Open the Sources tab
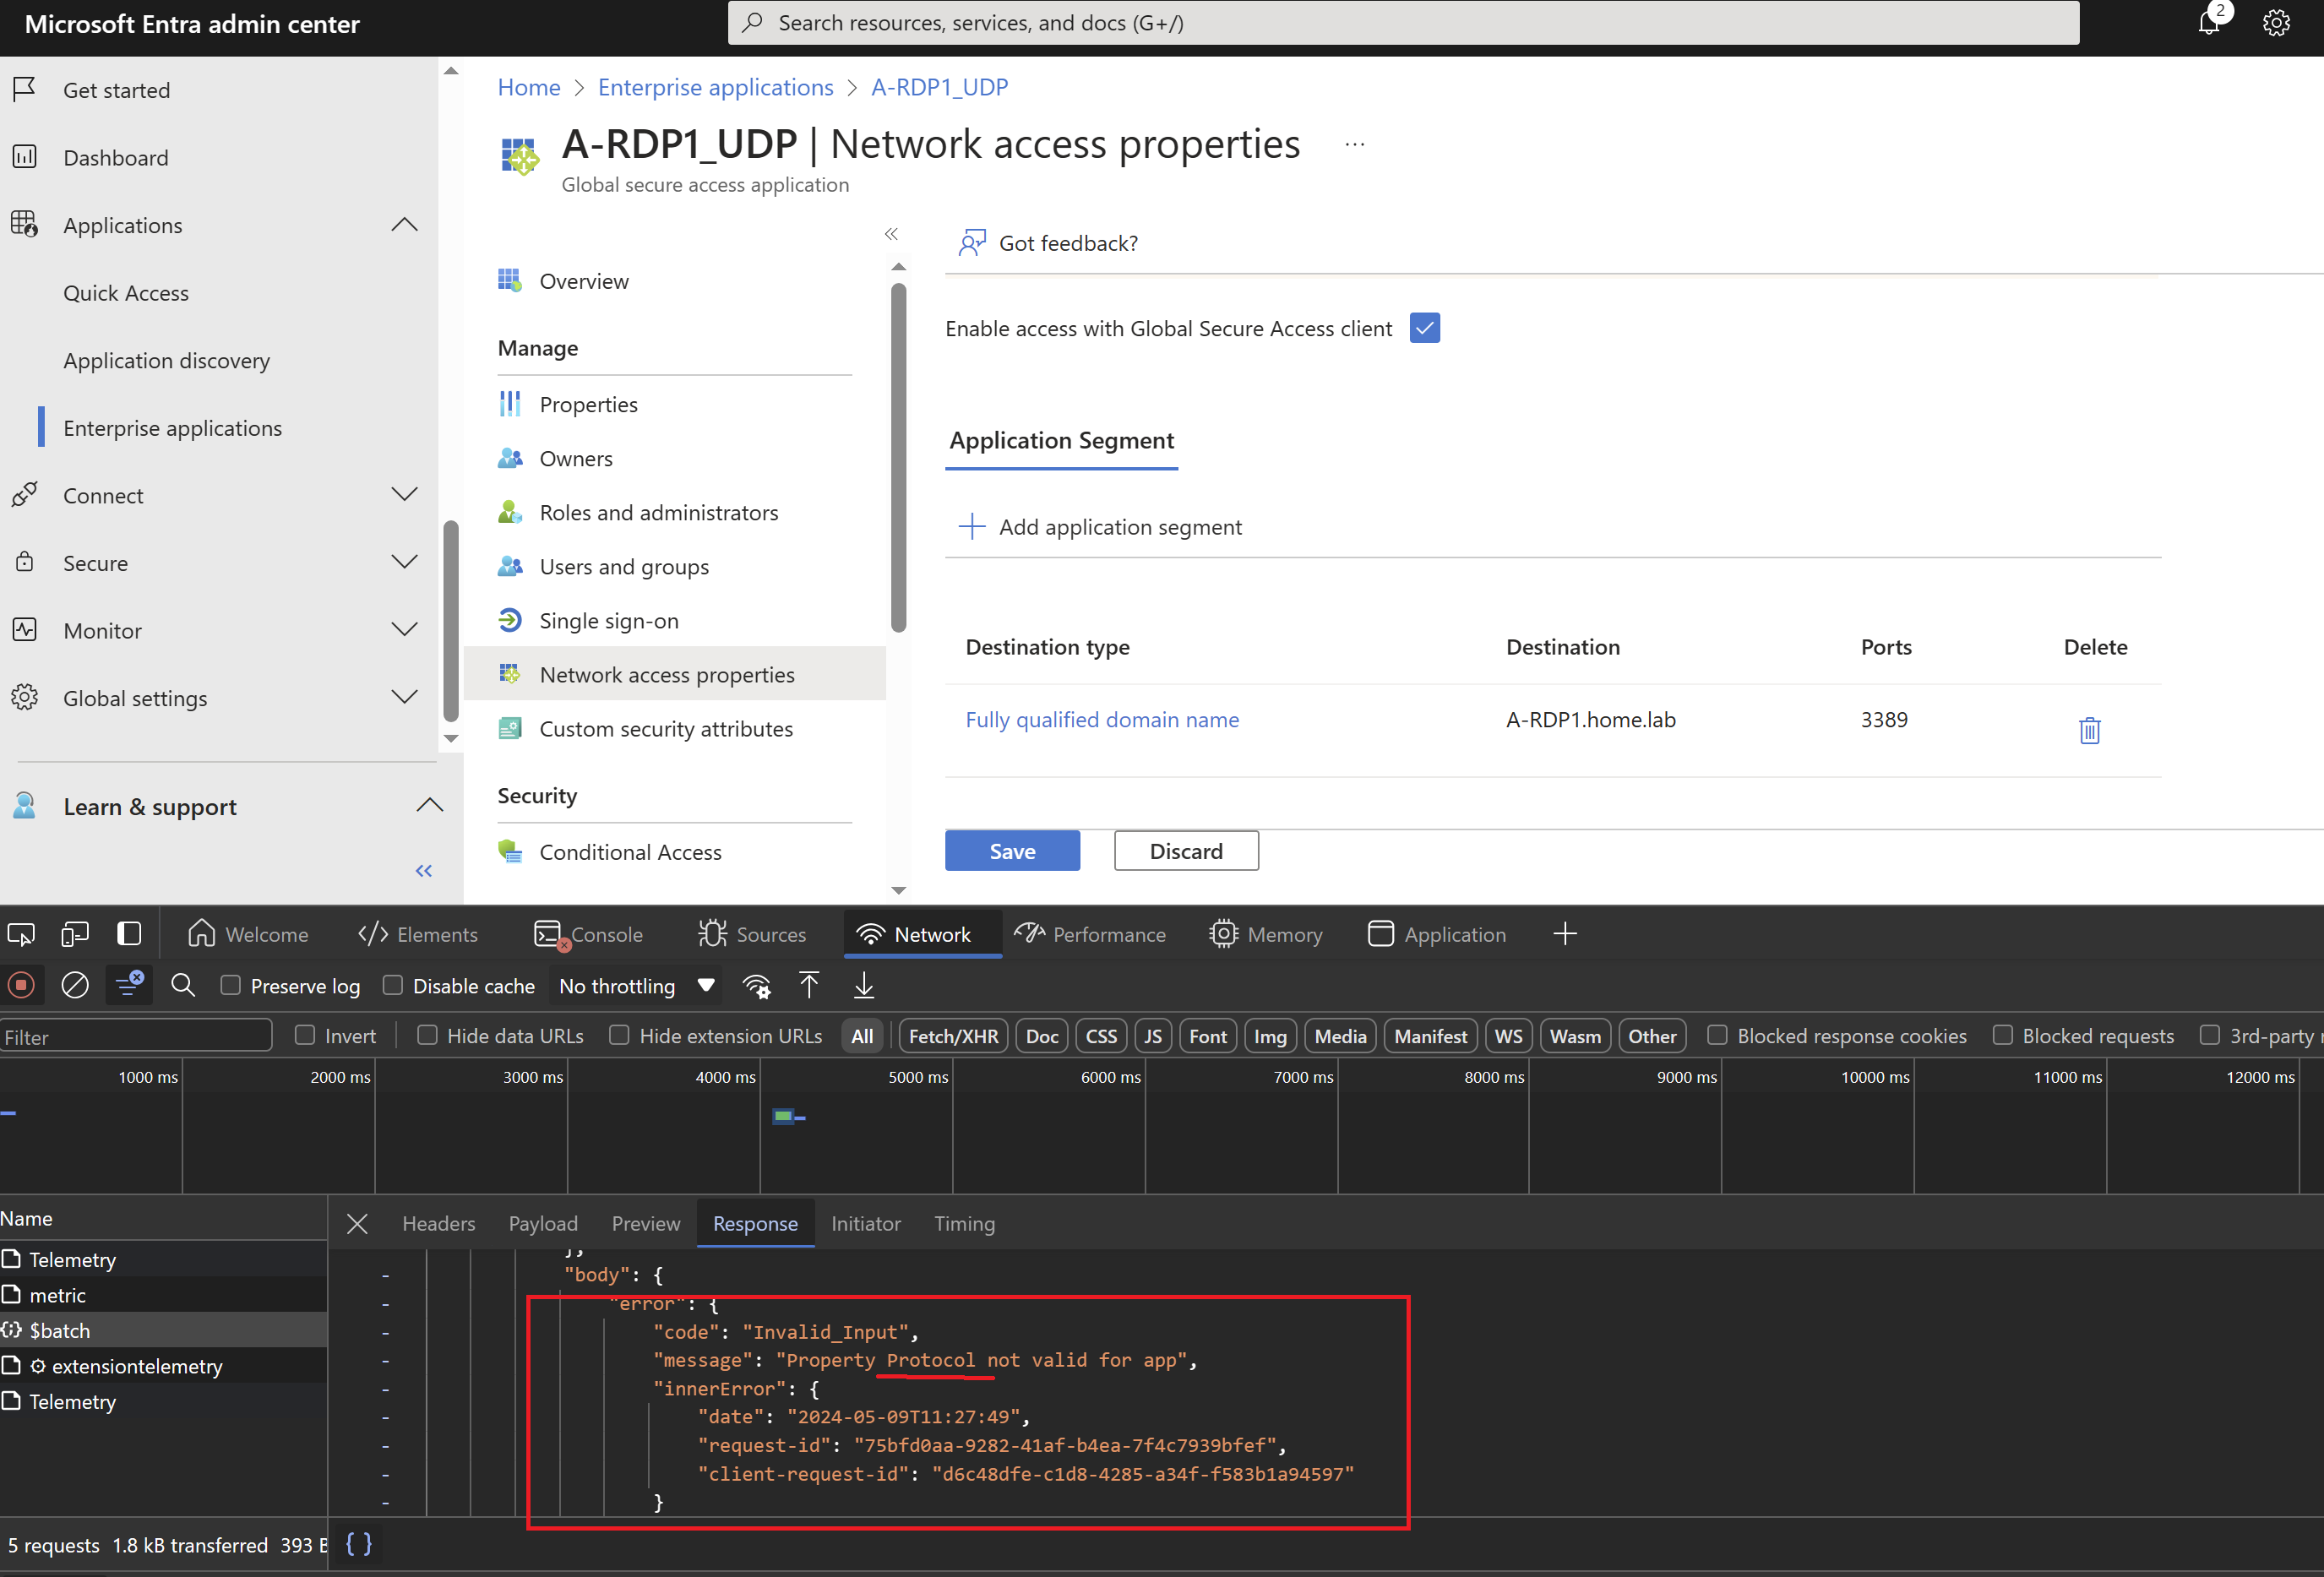Image resolution: width=2324 pixels, height=1577 pixels. pos(752,934)
